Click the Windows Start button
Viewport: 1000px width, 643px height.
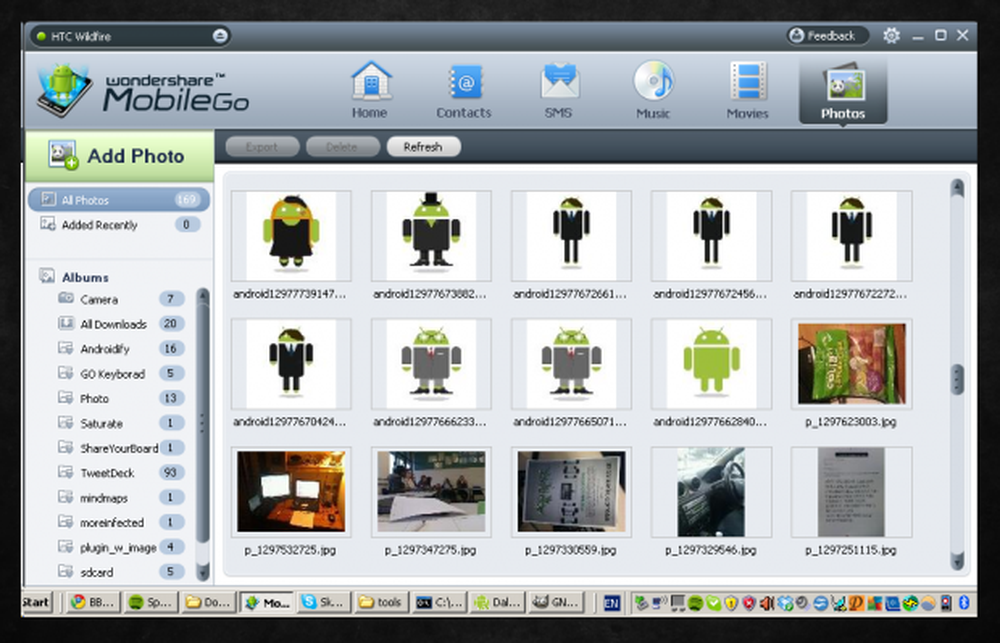[x=36, y=602]
